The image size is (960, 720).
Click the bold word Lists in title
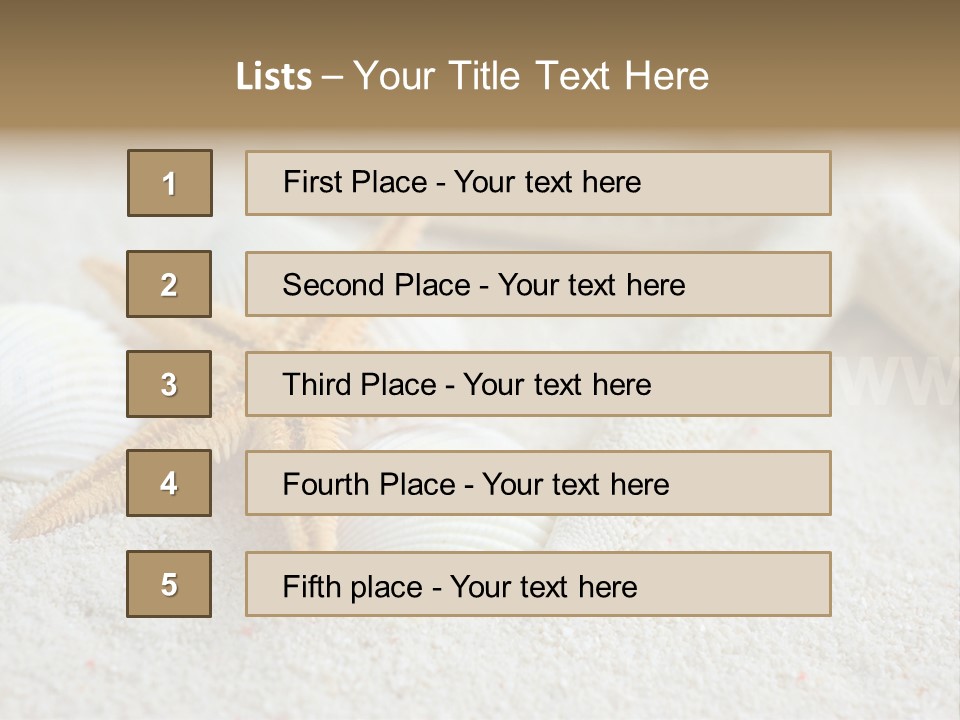(274, 77)
